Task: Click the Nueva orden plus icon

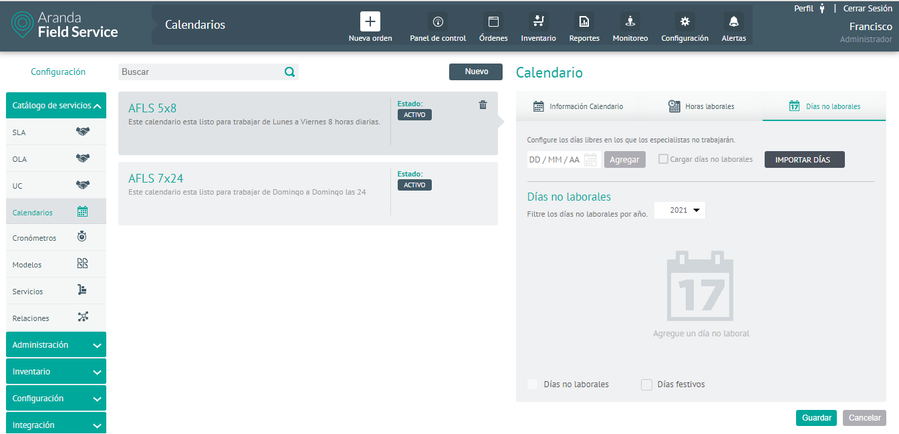Action: [370, 22]
